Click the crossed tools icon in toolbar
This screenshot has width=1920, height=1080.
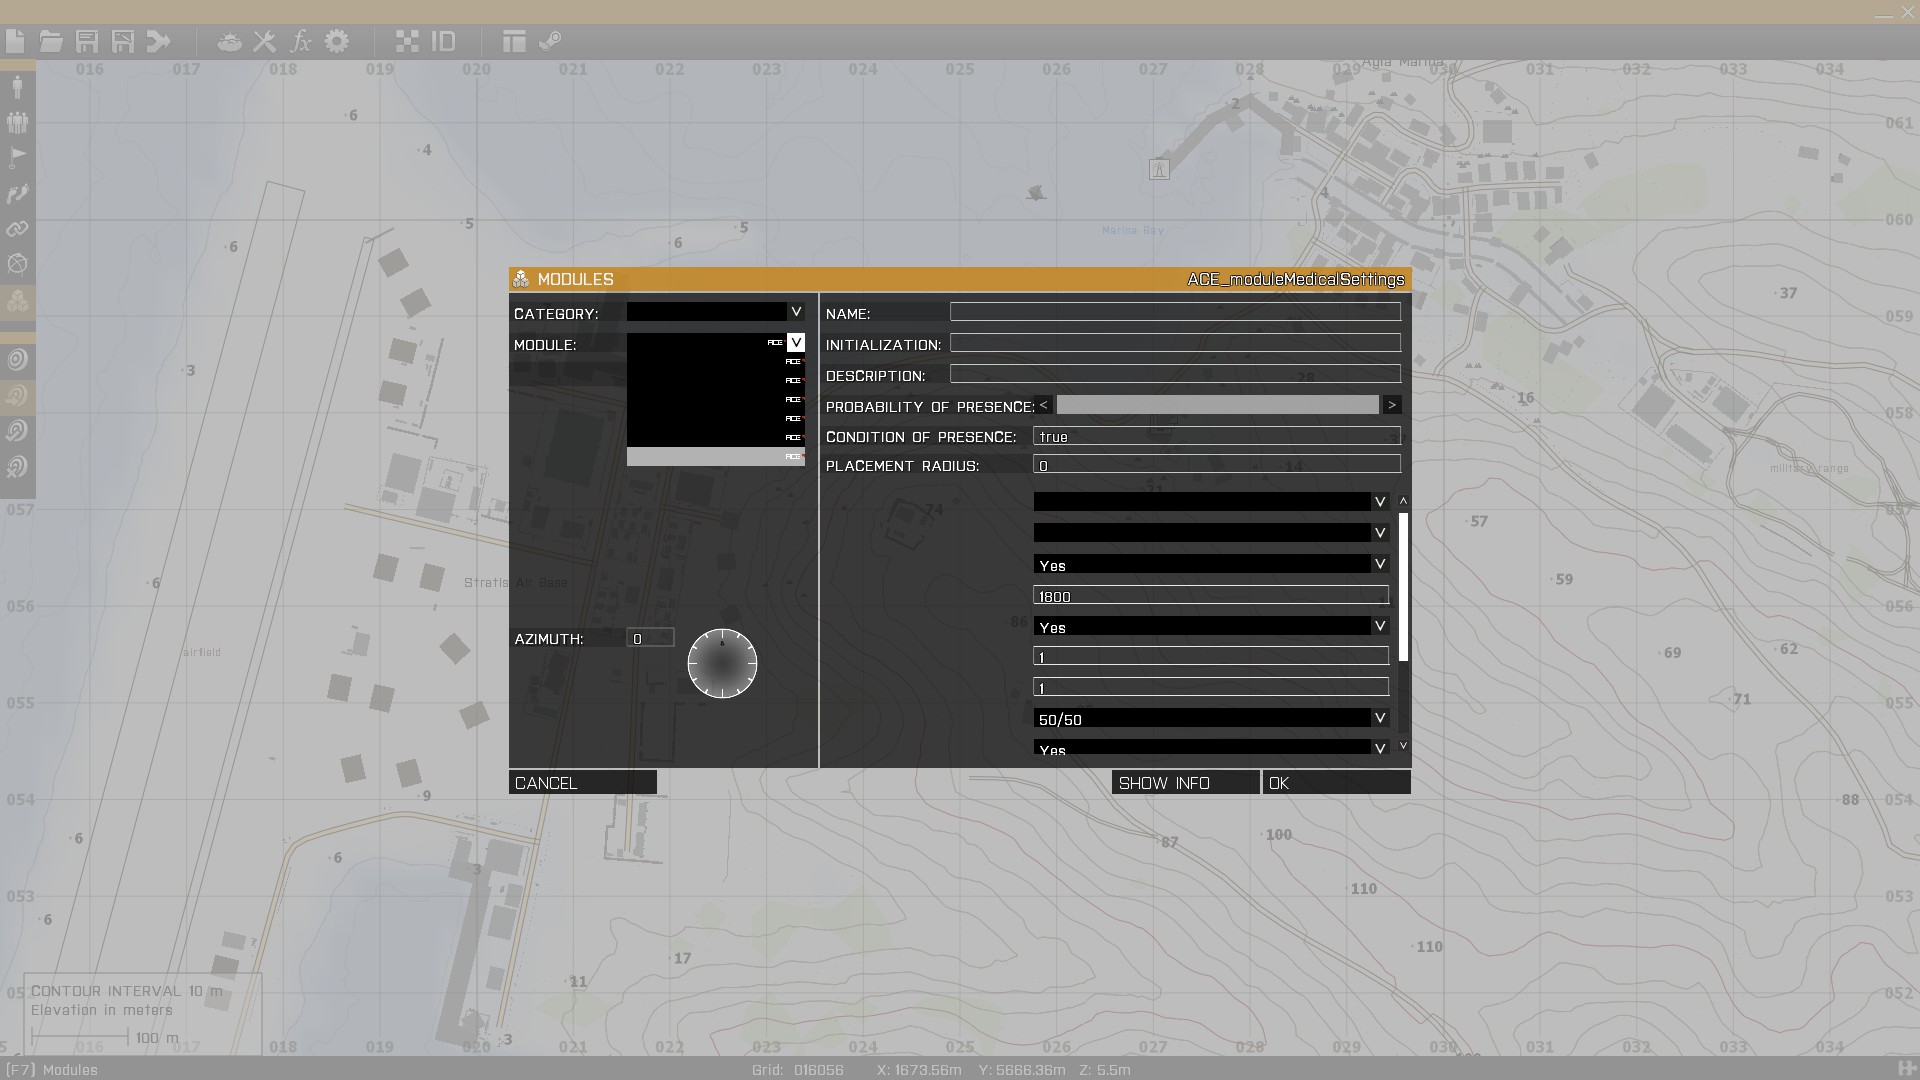click(x=264, y=41)
